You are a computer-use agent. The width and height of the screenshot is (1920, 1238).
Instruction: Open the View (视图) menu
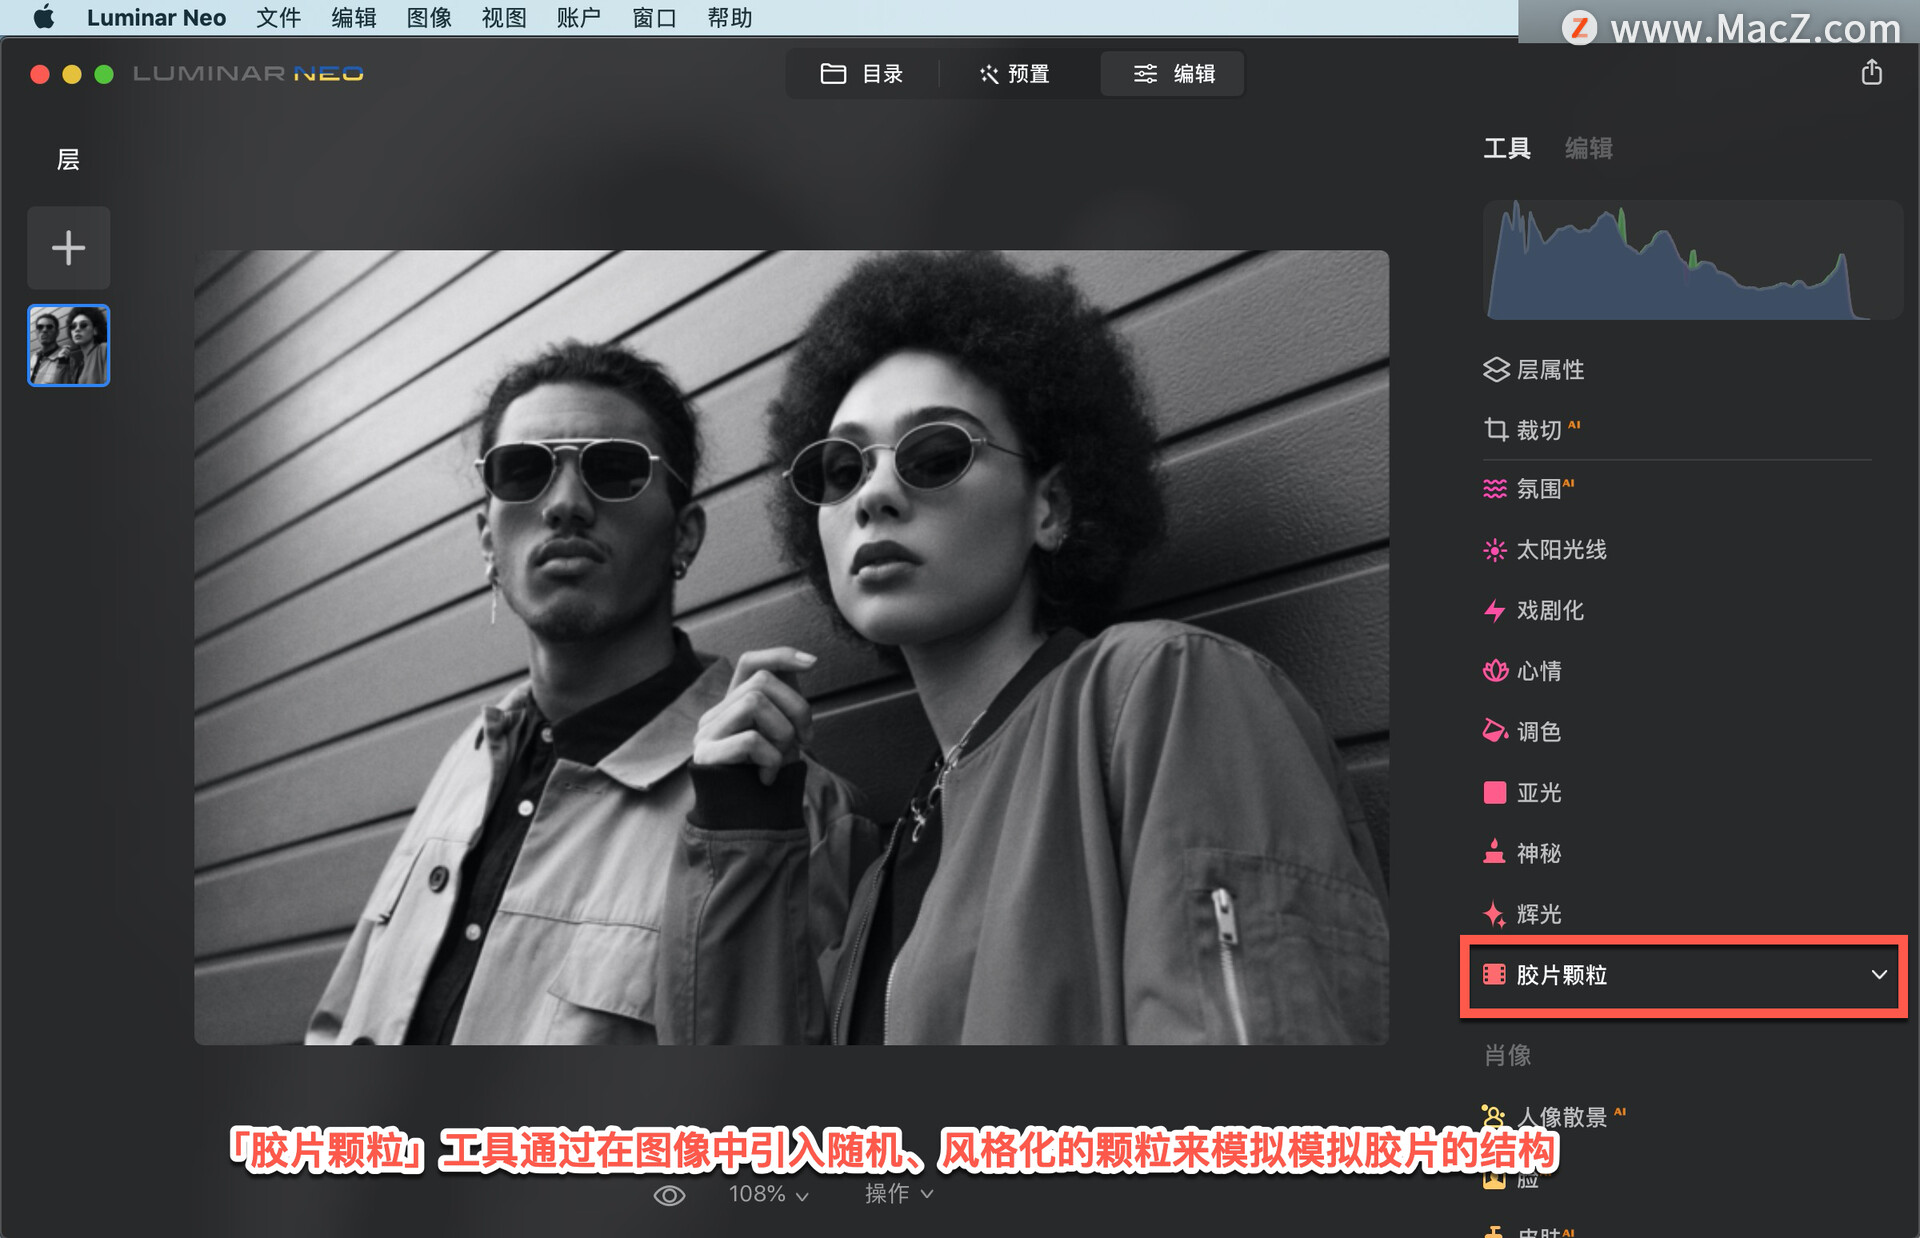(x=504, y=18)
